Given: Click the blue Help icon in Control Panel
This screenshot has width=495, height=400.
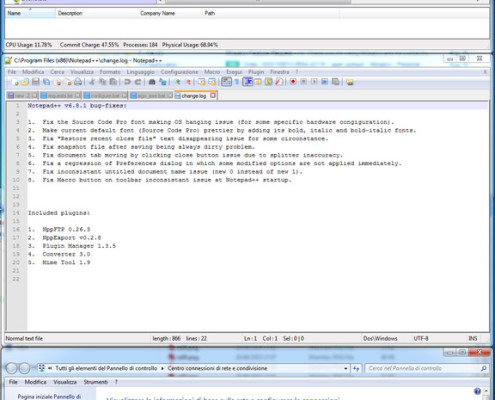Looking at the screenshot, I should point(477,391).
